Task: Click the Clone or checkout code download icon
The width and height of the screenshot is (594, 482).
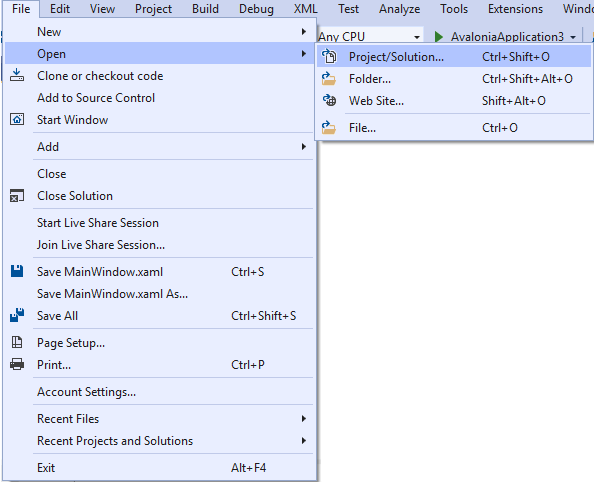Action: click(x=17, y=75)
